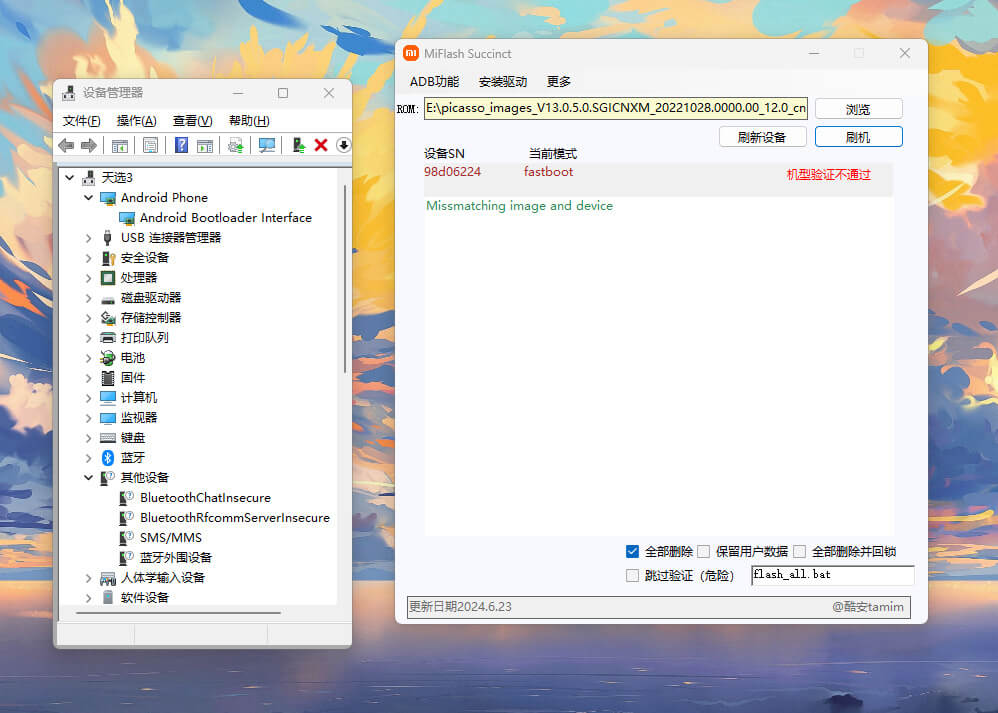Expand the 计算机 node
This screenshot has height=713, width=998.
pyautogui.click(x=88, y=398)
